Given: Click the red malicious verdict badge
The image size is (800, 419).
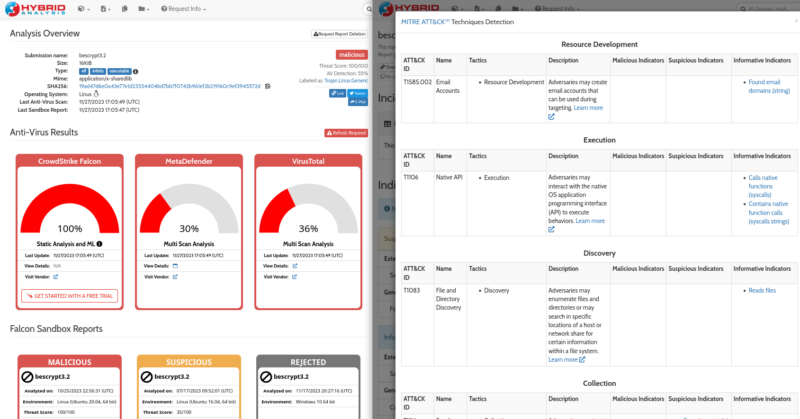Looking at the screenshot, I should [352, 55].
